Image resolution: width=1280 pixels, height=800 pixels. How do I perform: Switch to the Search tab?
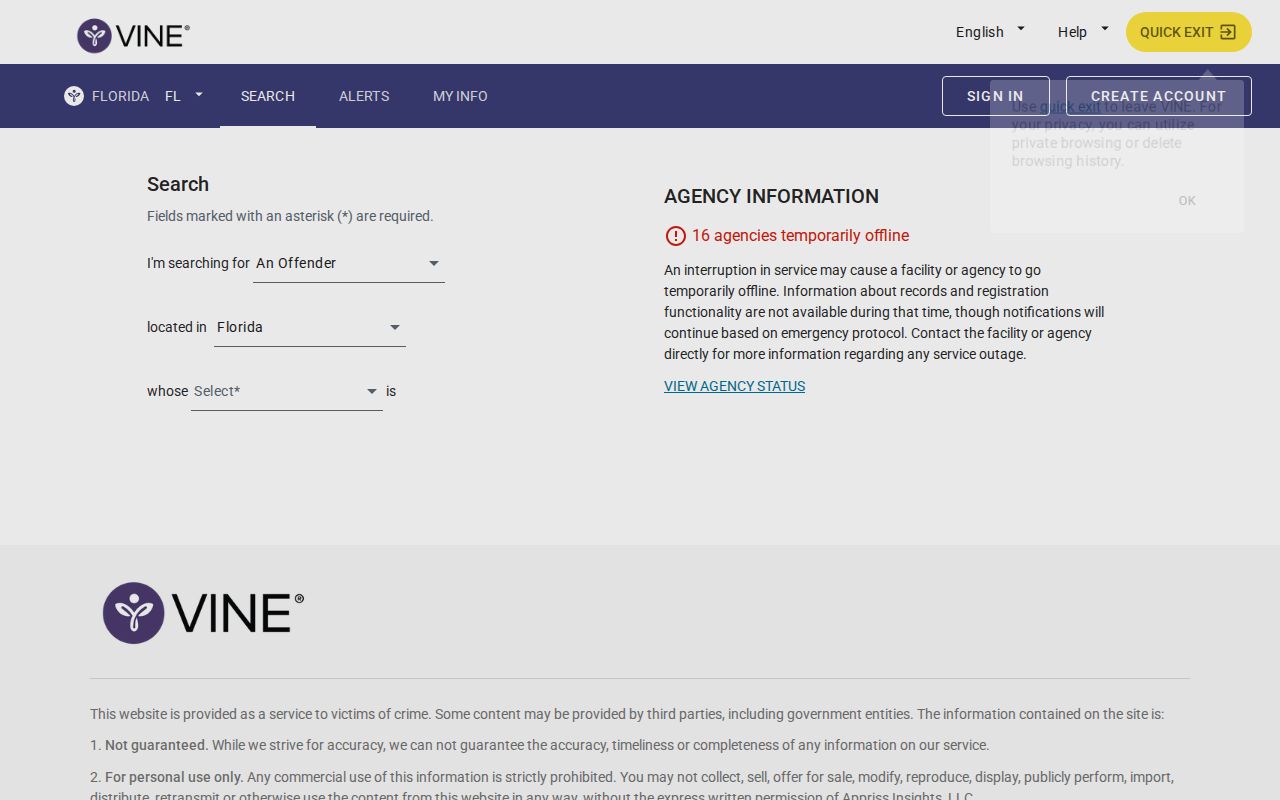pos(268,96)
